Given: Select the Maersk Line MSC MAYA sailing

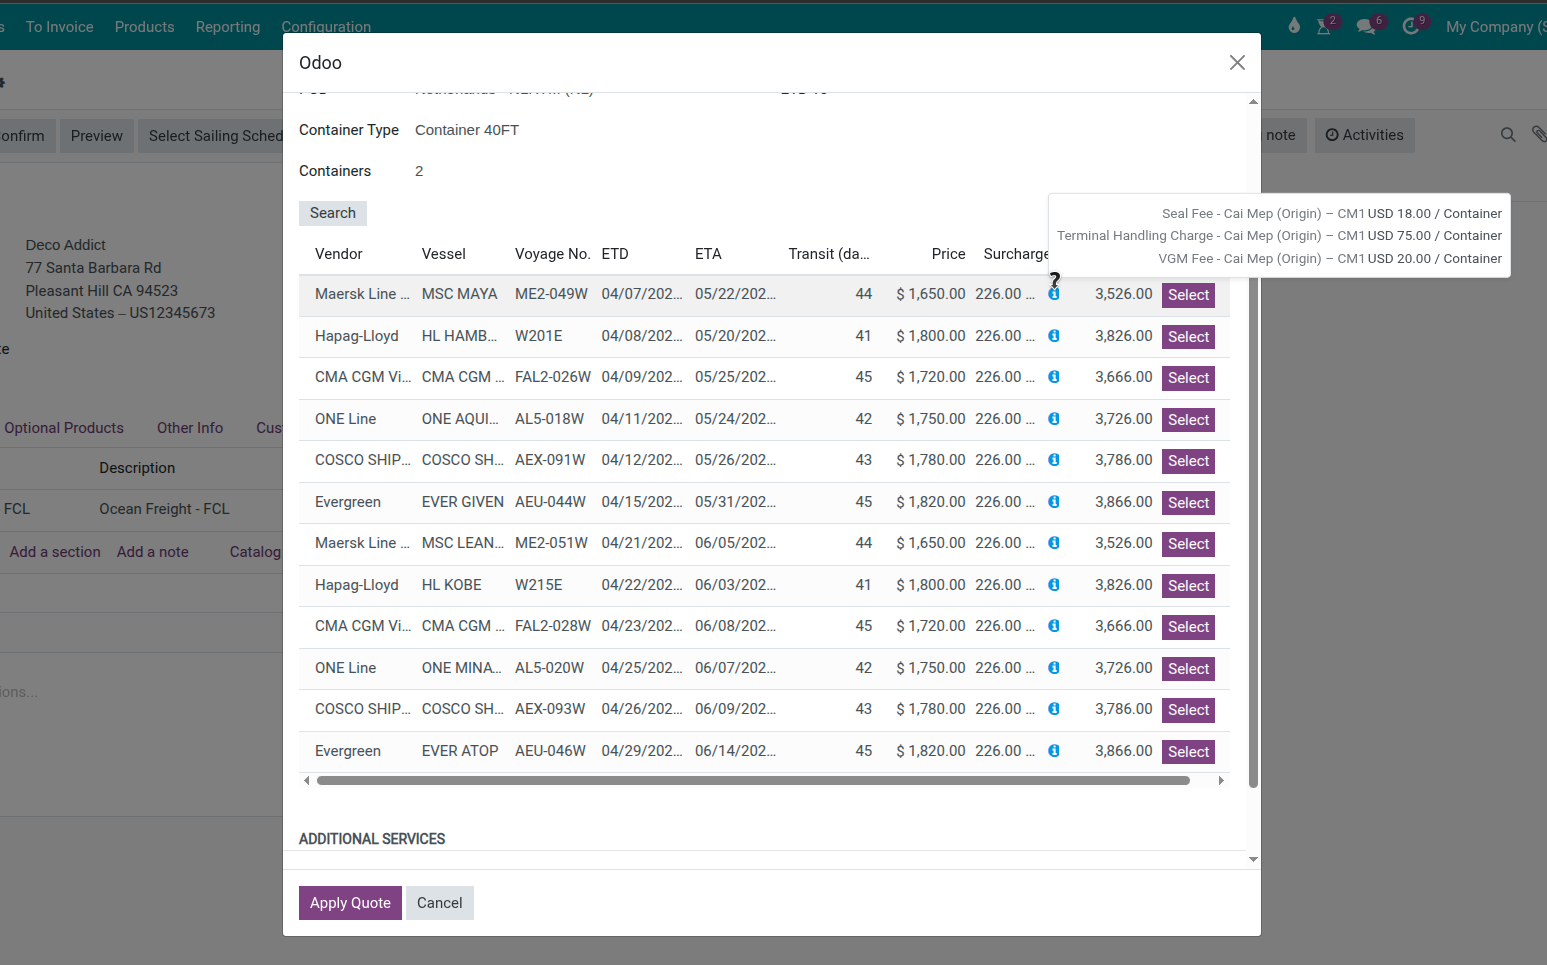Looking at the screenshot, I should [1188, 295].
